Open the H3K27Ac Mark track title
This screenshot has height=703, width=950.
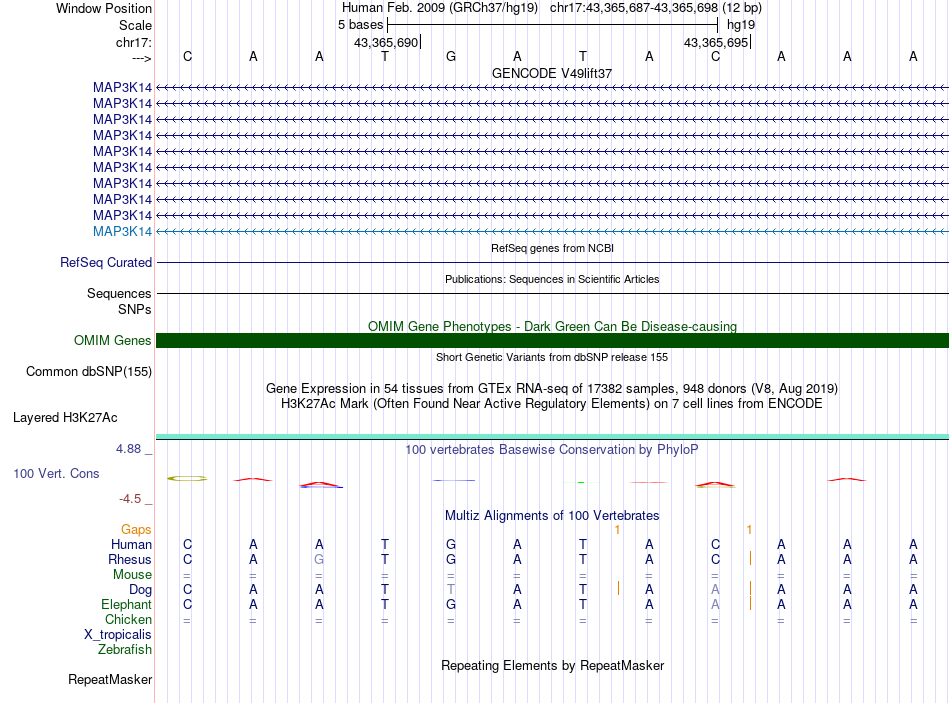[552, 404]
